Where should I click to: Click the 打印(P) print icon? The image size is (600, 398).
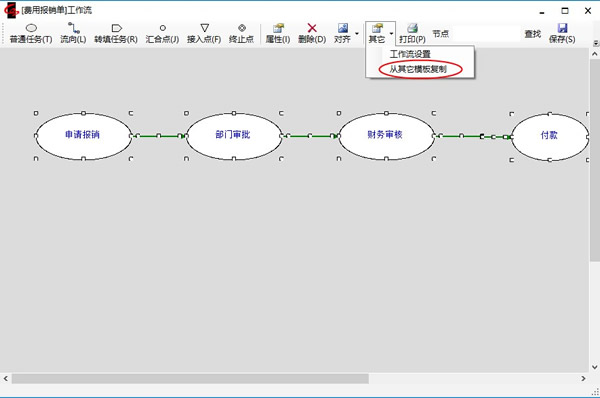tap(412, 28)
